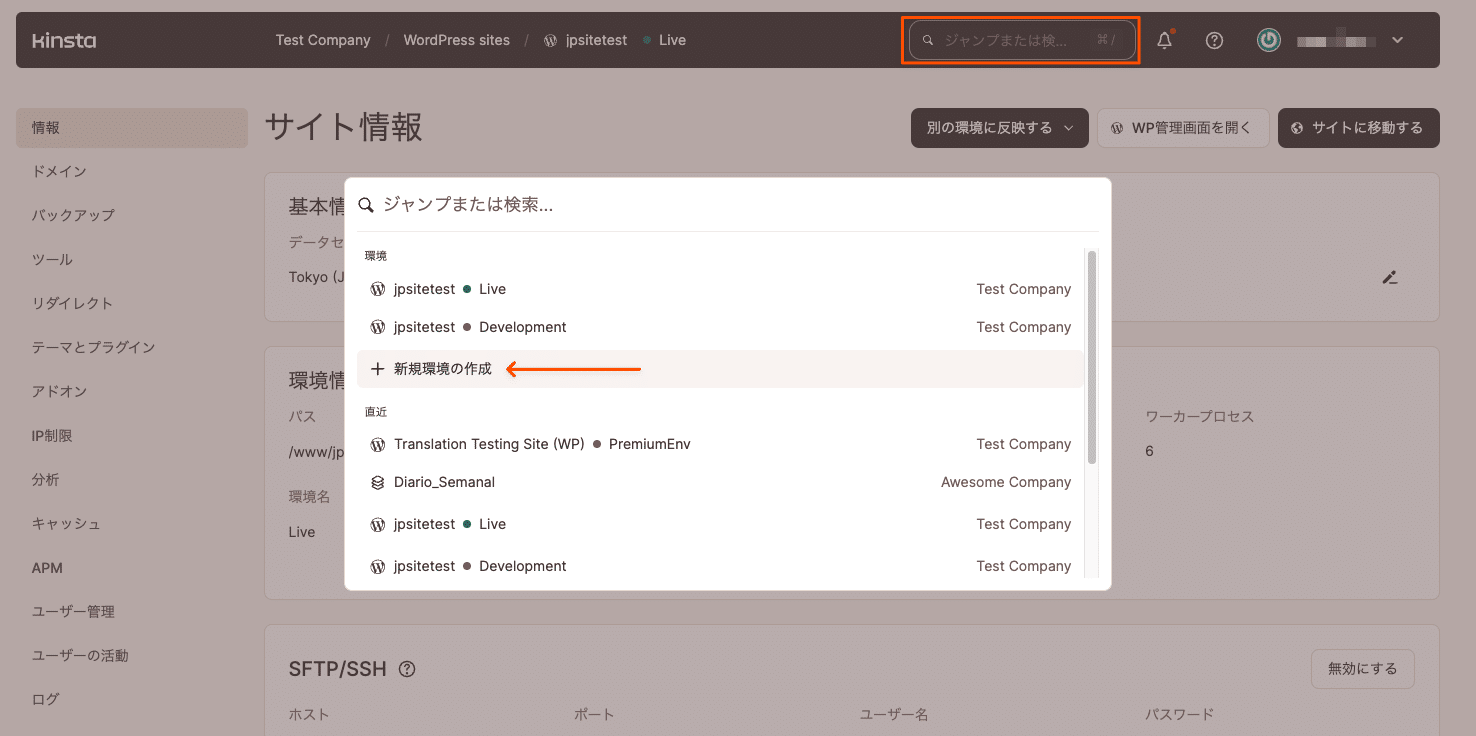Expand the user account dropdown chevron
Screen dimensions: 1476x736
pos(1398,41)
